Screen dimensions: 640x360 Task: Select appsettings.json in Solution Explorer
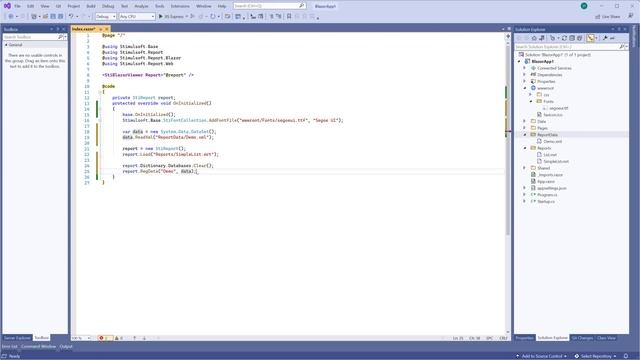(x=551, y=188)
